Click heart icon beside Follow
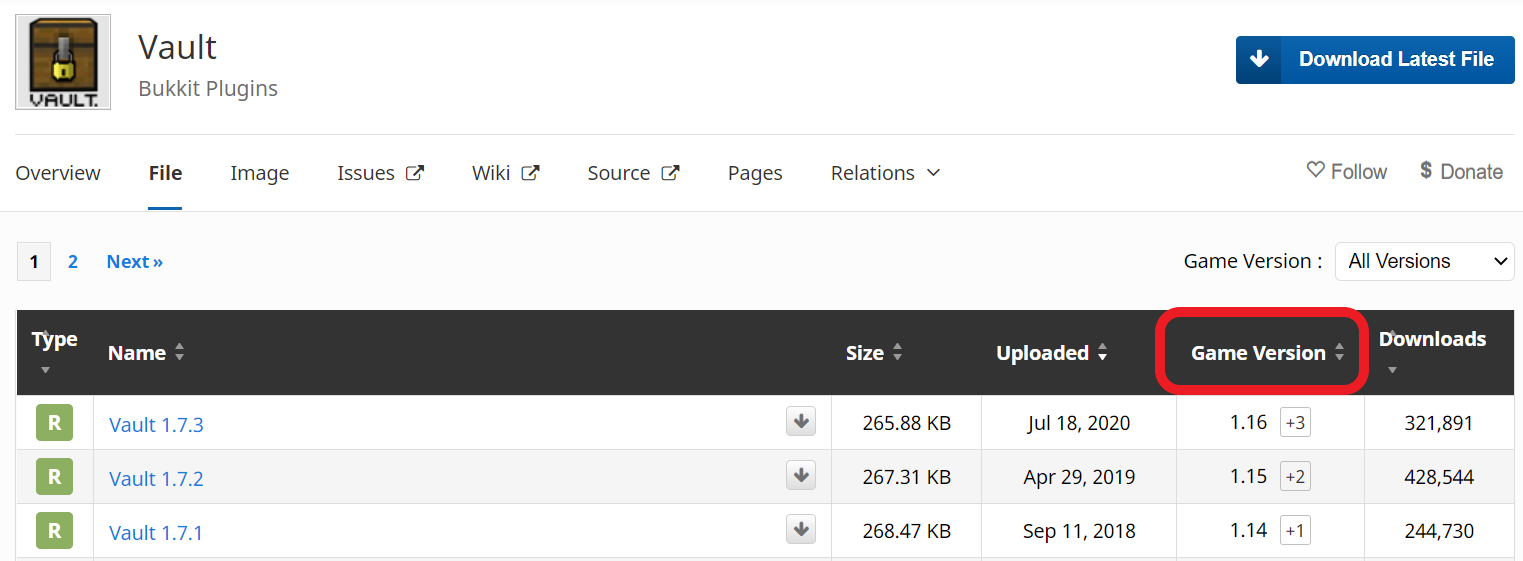The width and height of the screenshot is (1523, 561). pos(1316,171)
